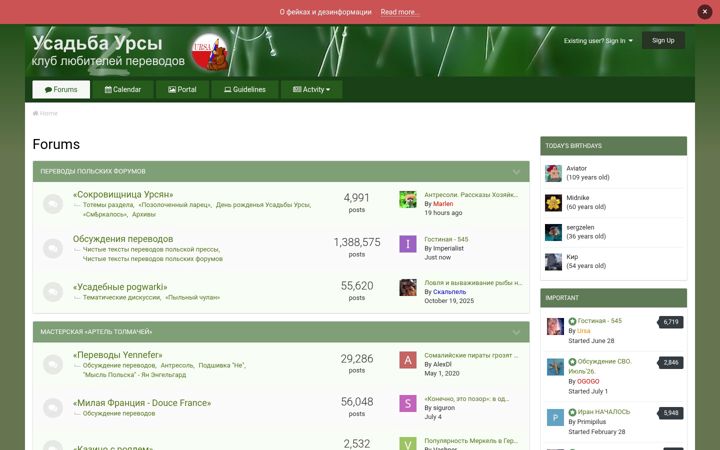Click Imperialist's purple I avatar
This screenshot has height=450, width=720.
408,244
